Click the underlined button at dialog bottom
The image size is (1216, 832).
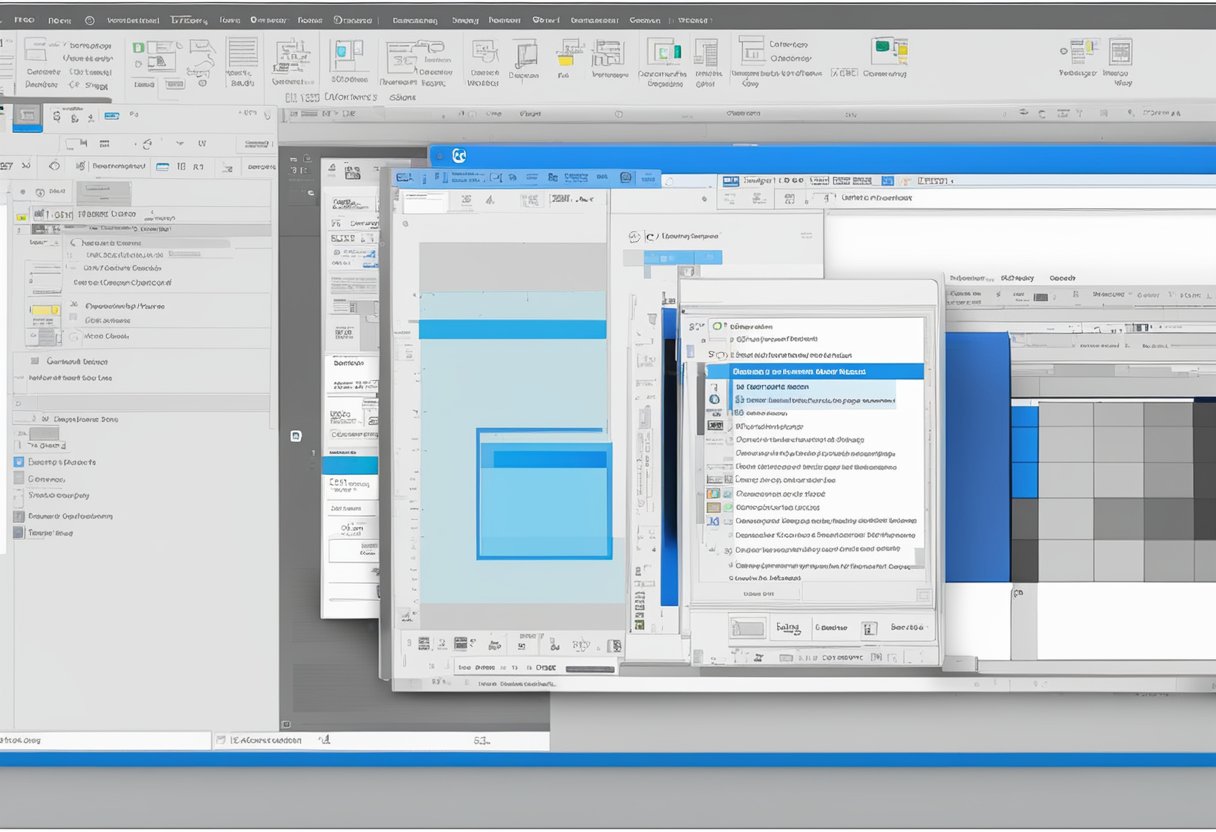click(788, 628)
